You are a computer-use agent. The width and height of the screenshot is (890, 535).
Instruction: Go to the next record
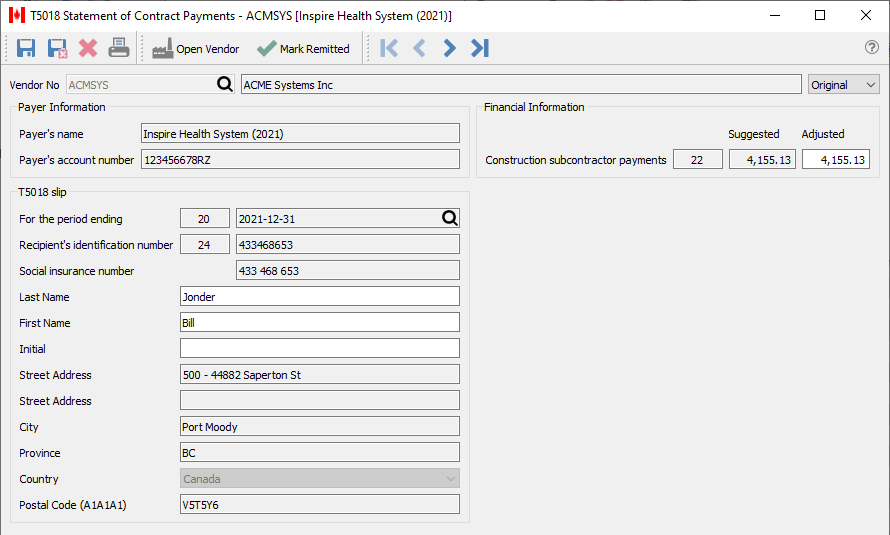(449, 48)
